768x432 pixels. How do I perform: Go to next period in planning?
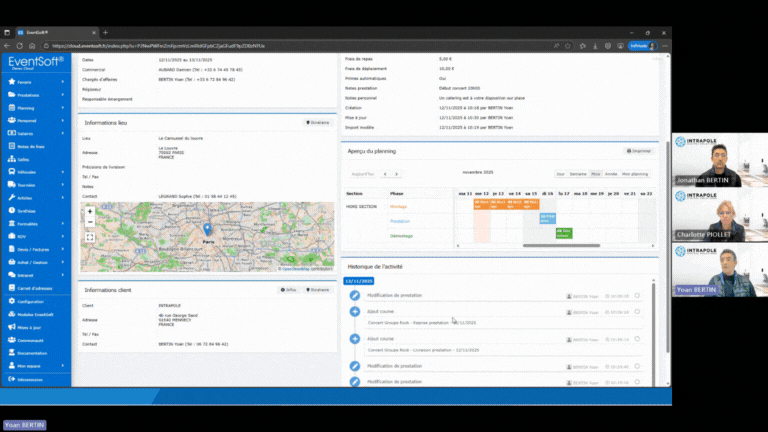pyautogui.click(x=396, y=173)
